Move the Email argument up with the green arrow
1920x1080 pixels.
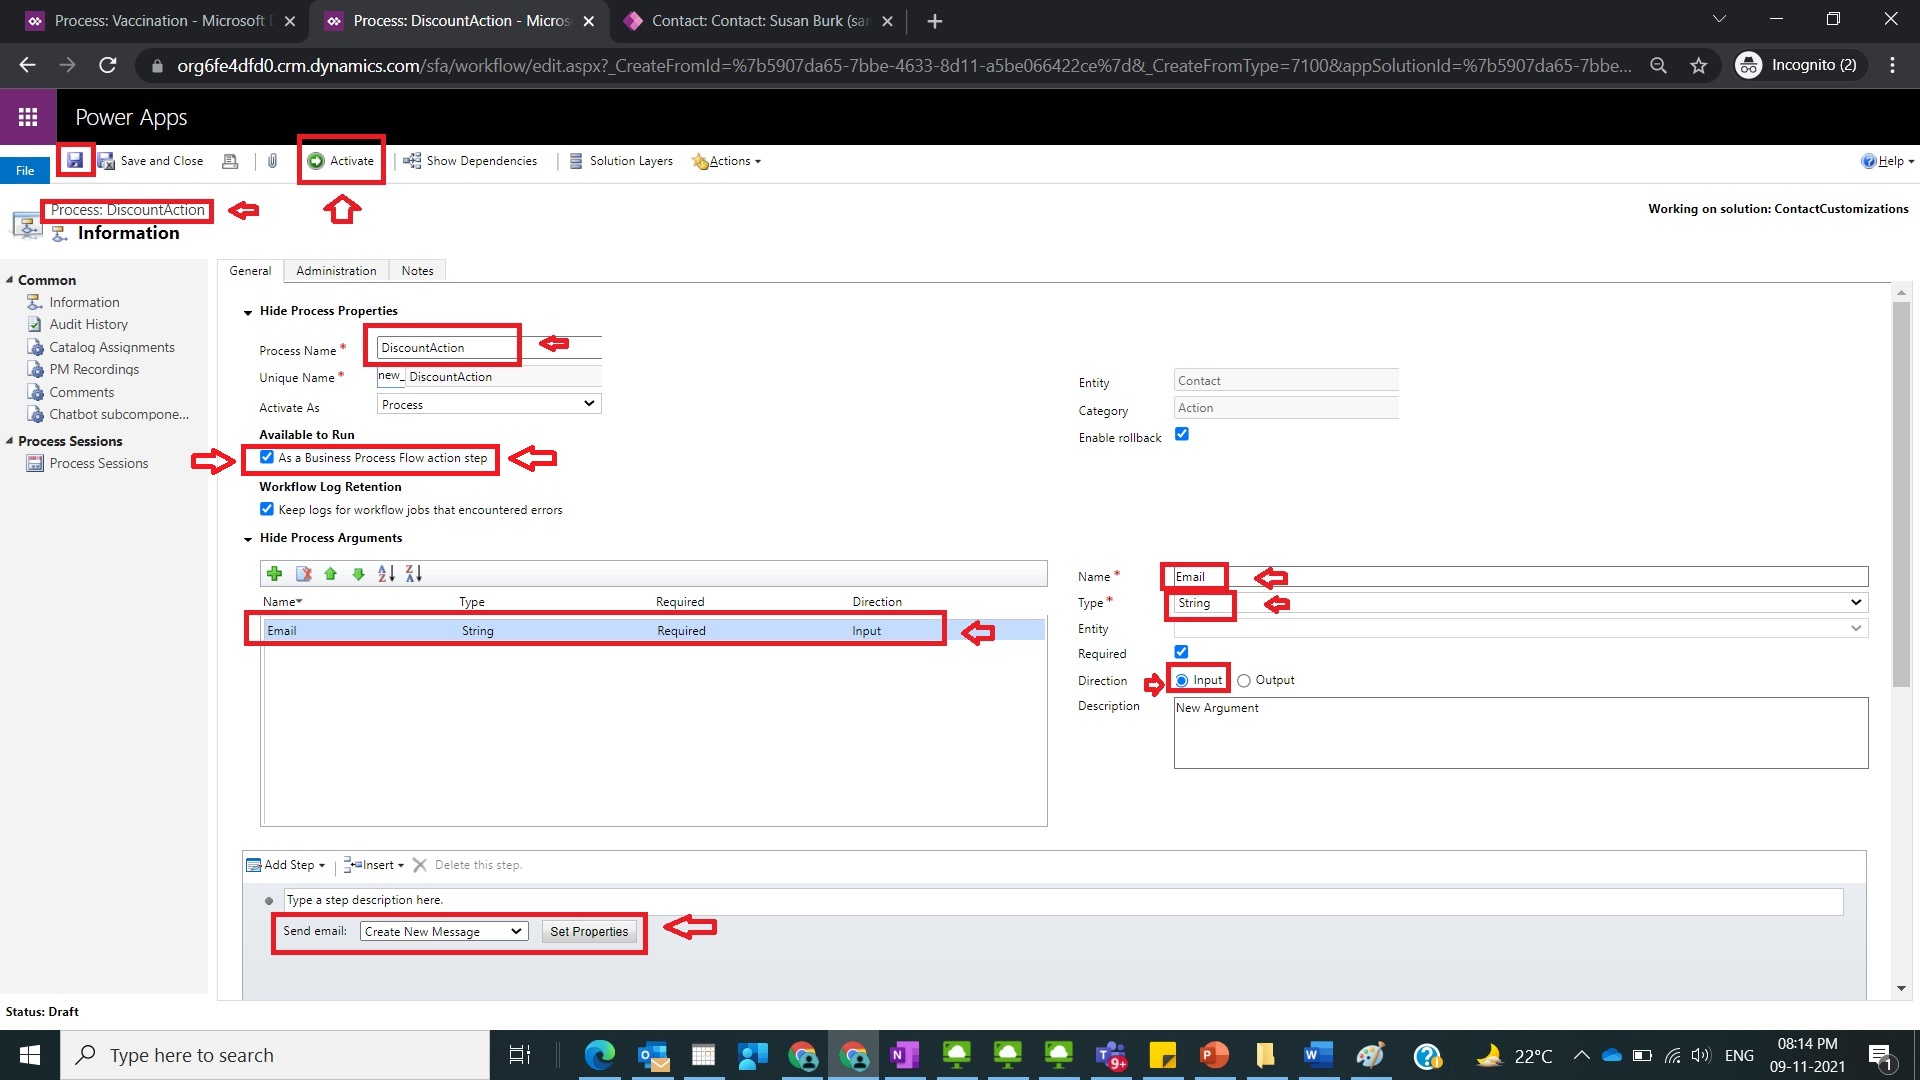pyautogui.click(x=331, y=573)
